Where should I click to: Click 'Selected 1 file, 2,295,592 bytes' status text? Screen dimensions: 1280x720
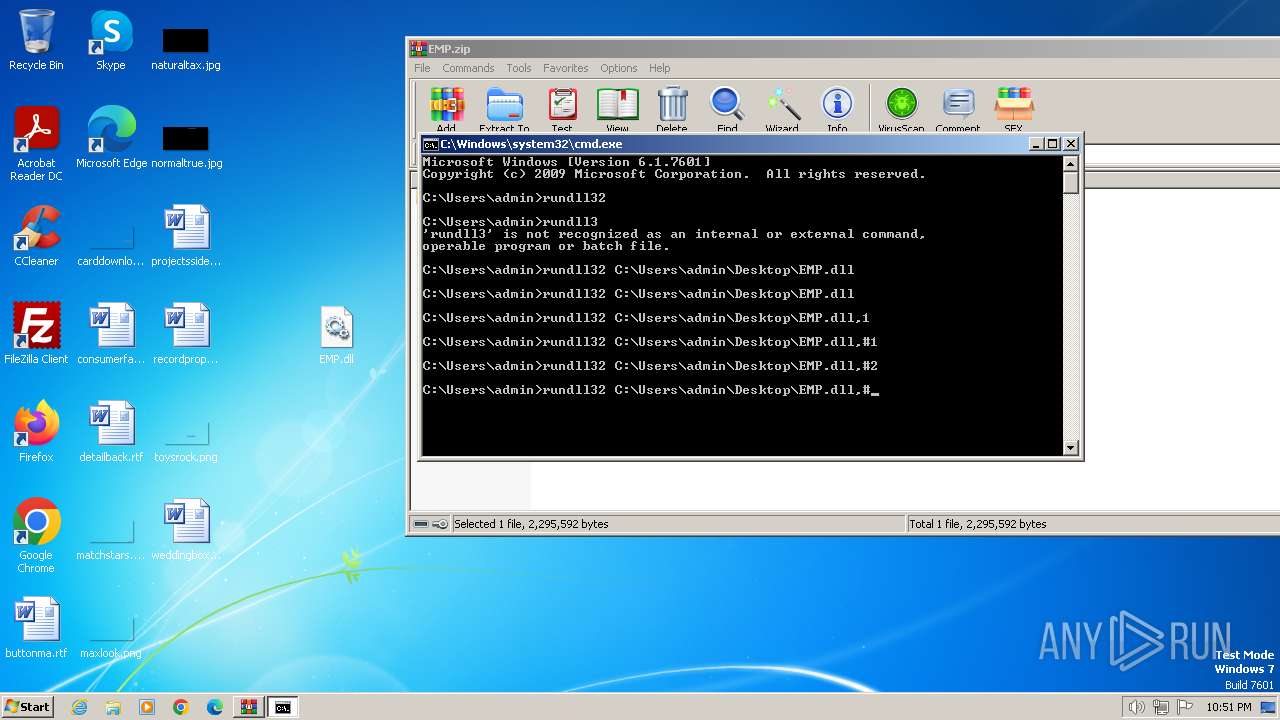[531, 524]
